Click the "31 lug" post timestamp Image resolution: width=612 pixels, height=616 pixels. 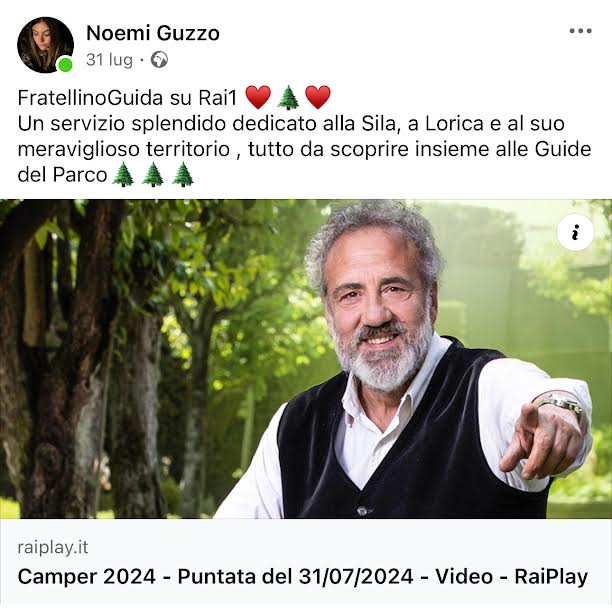109,60
